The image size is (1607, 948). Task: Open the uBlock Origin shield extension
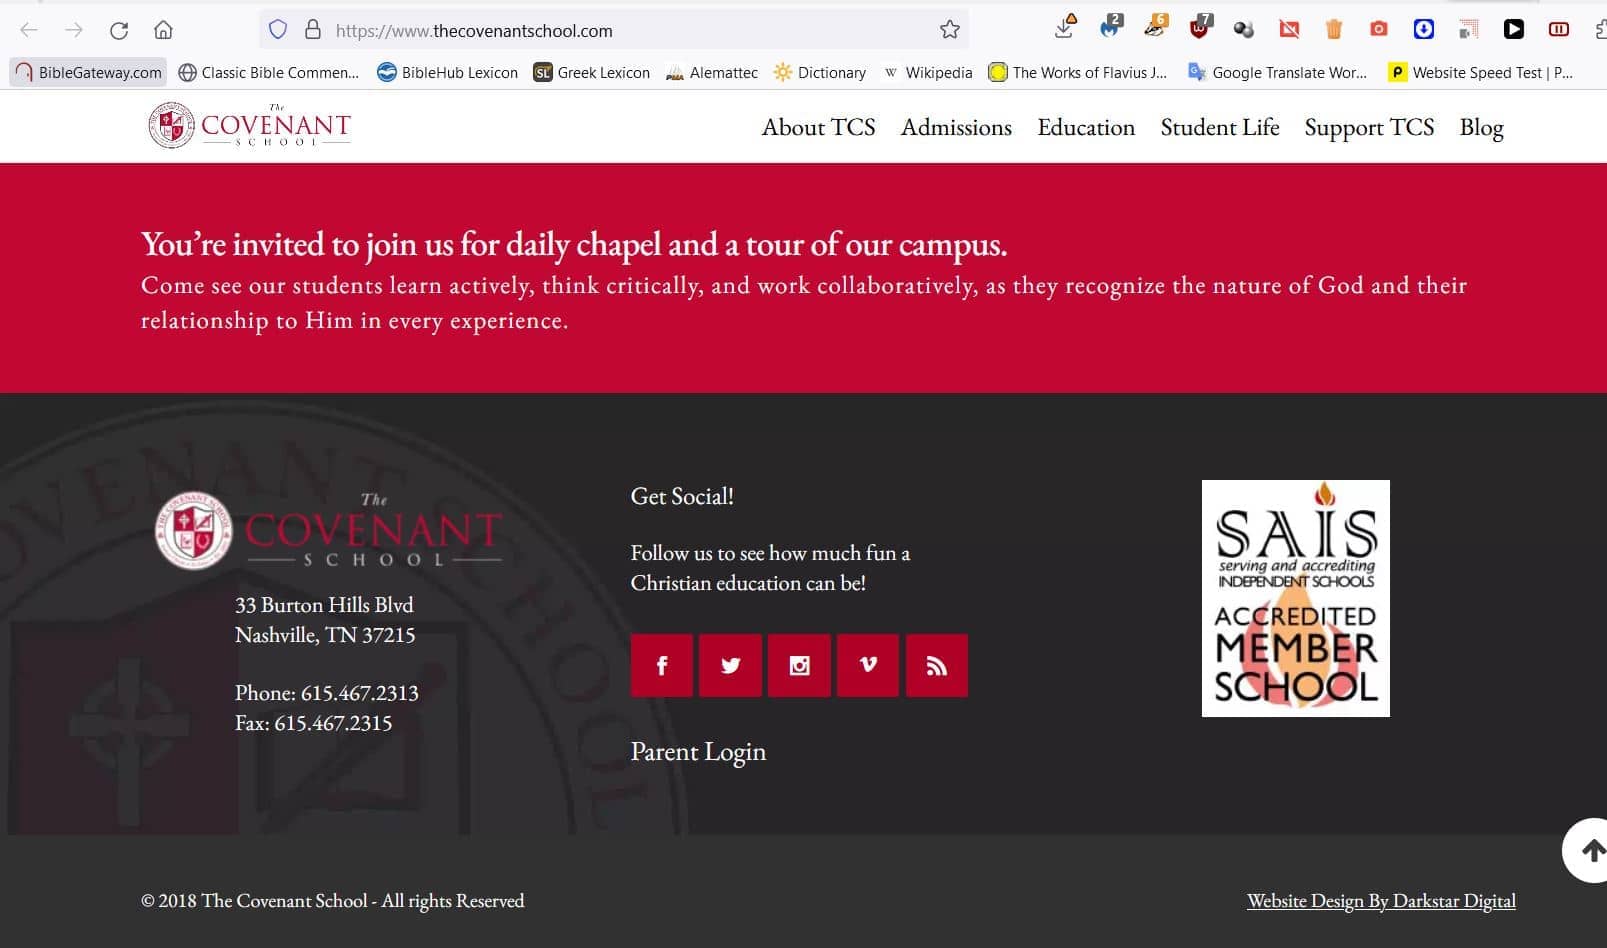click(x=1199, y=27)
